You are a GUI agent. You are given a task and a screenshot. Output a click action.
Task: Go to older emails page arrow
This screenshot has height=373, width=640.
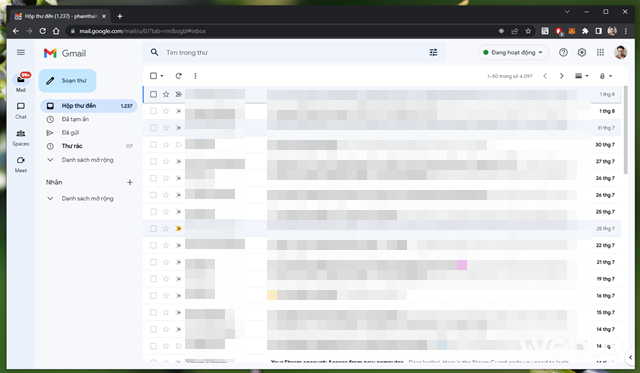562,76
